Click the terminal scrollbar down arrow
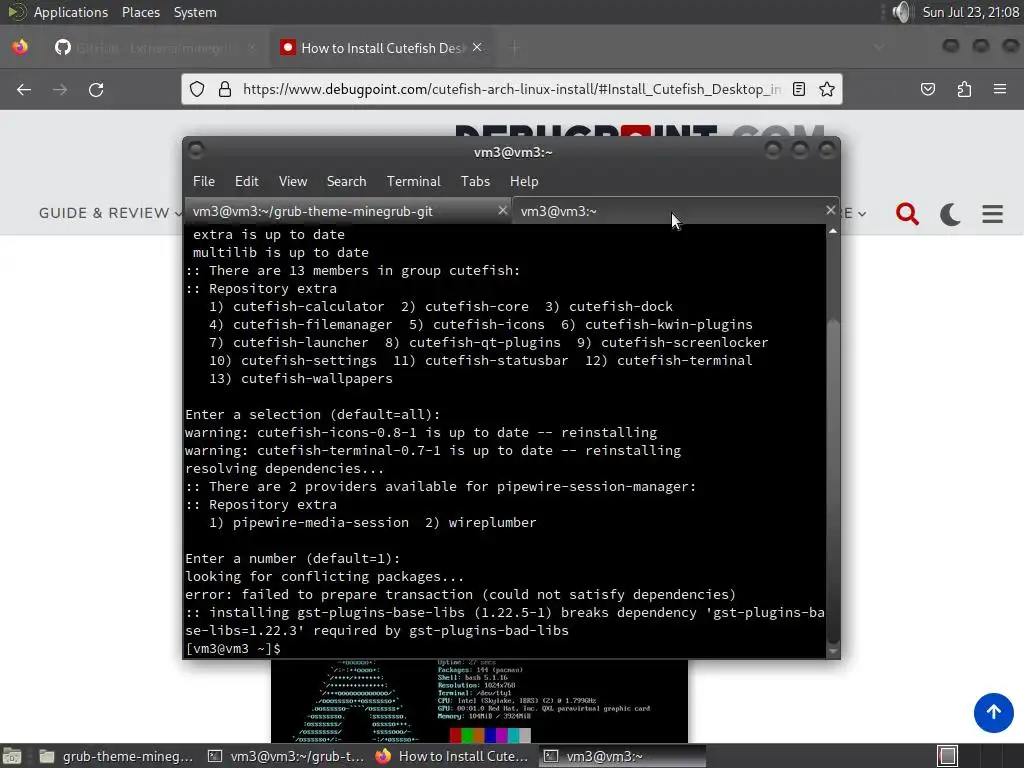Image resolution: width=1024 pixels, height=768 pixels. point(833,650)
